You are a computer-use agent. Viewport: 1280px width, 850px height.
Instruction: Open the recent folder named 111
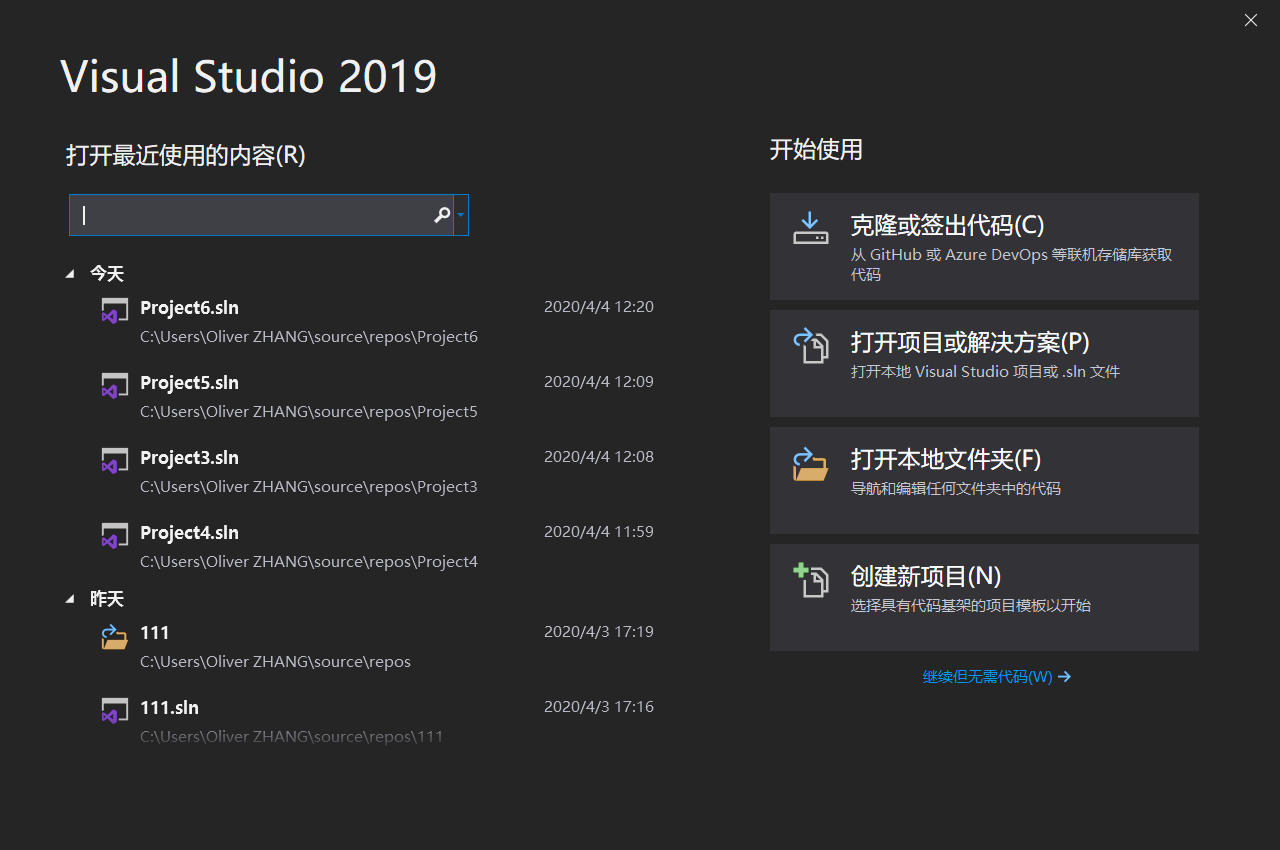point(155,633)
